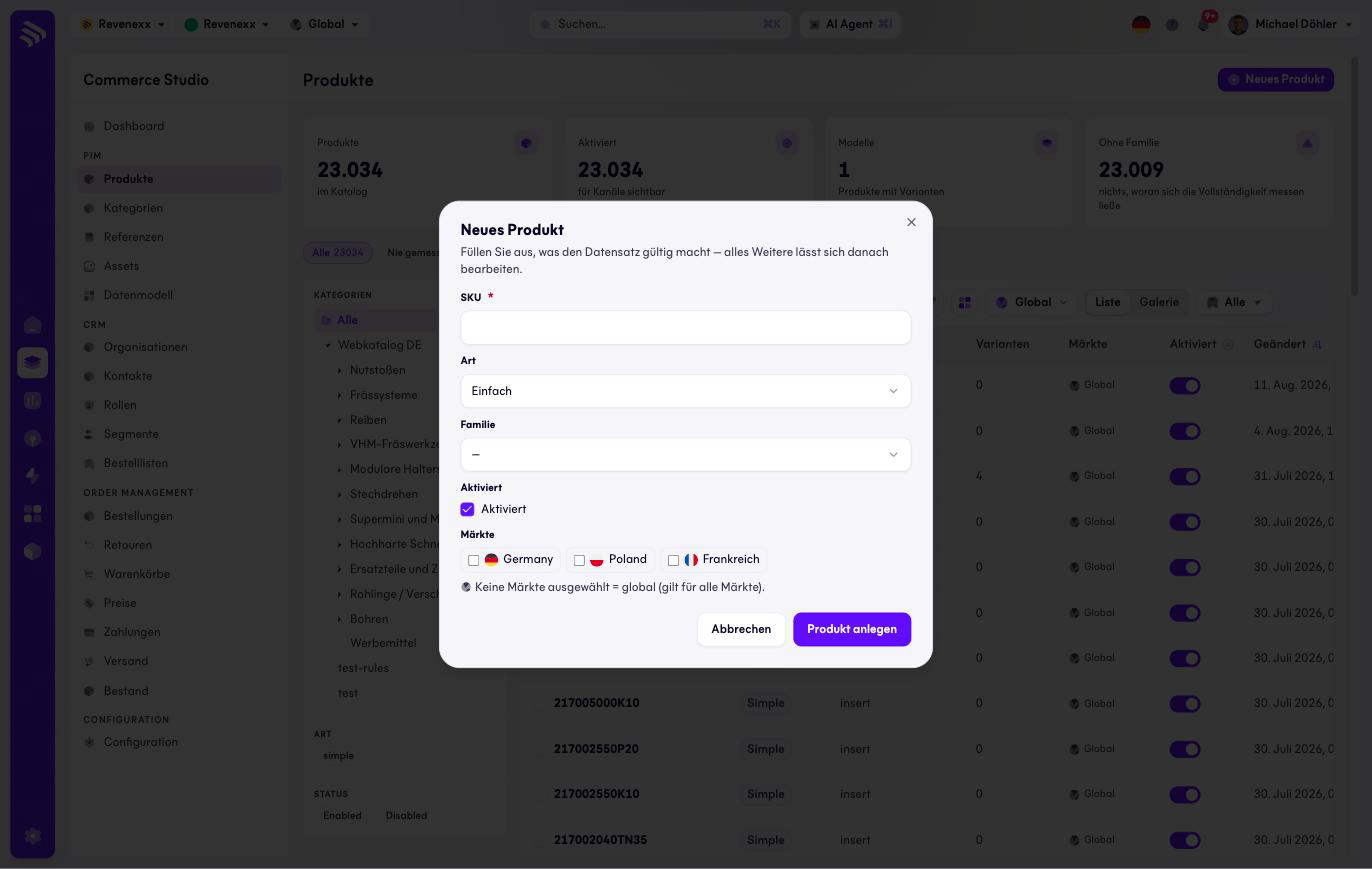
Task: Expand the Michael Döhler user menu
Action: (x=1295, y=24)
